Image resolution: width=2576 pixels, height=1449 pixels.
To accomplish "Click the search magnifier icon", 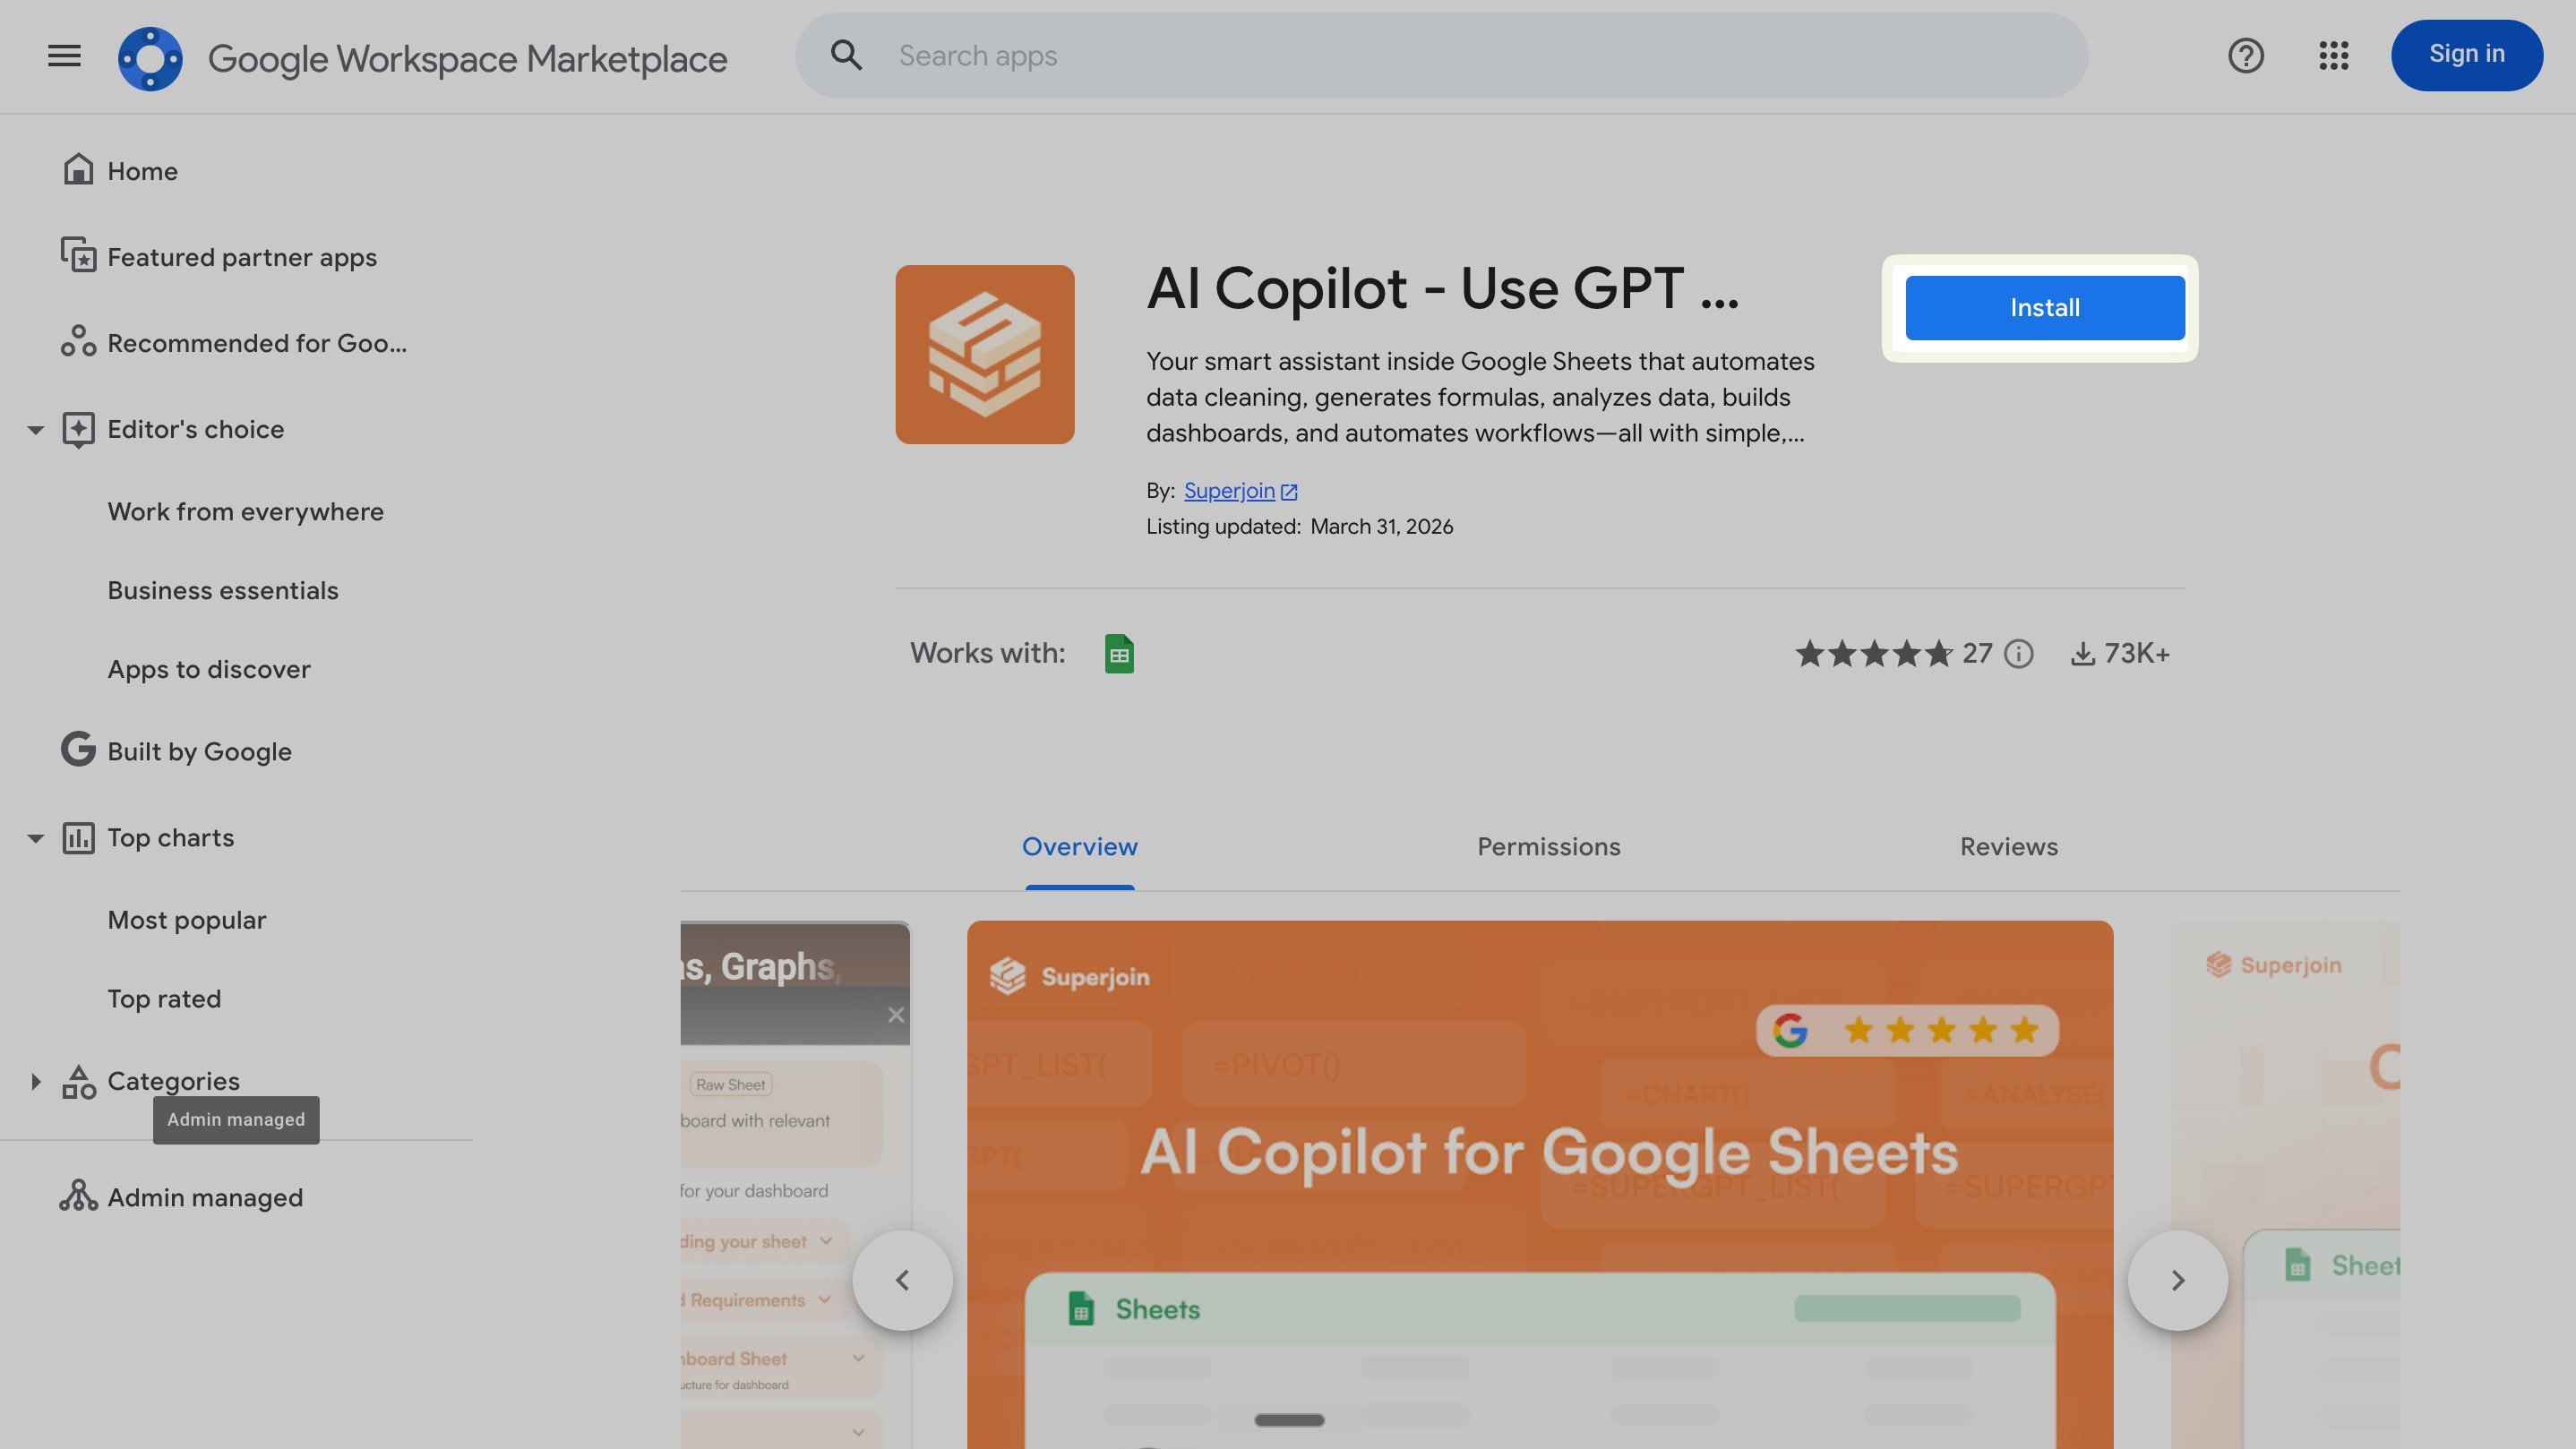I will [x=846, y=56].
